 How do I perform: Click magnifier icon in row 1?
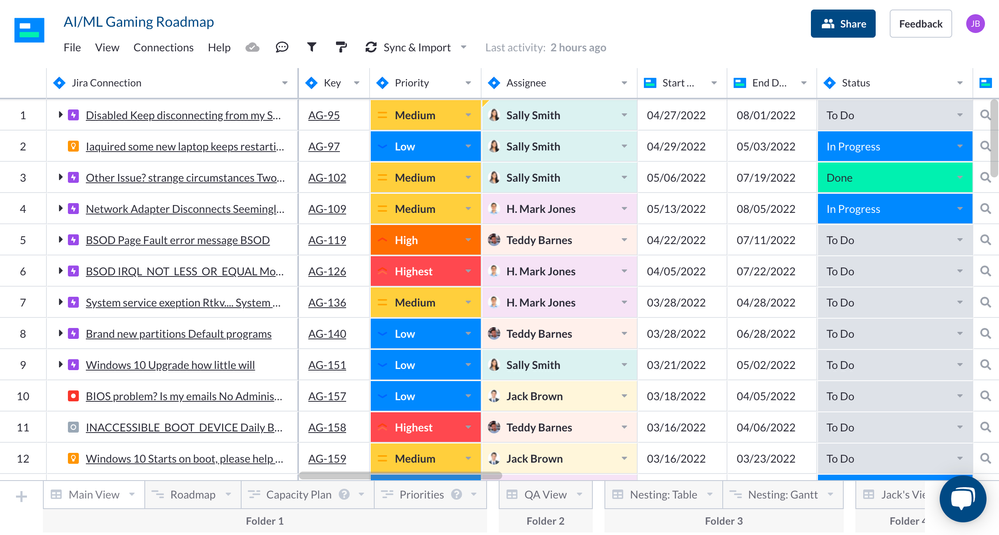point(985,115)
